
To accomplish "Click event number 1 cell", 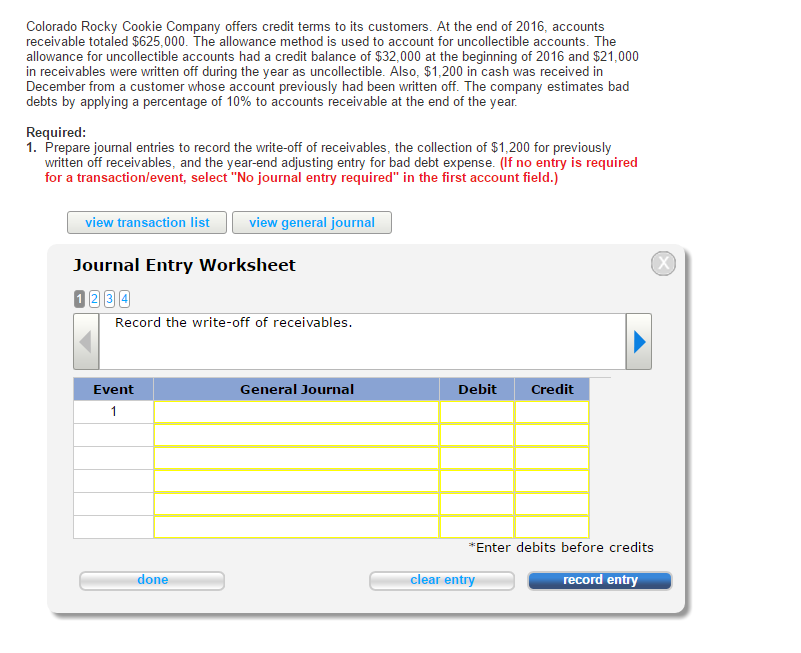I will coord(113,412).
